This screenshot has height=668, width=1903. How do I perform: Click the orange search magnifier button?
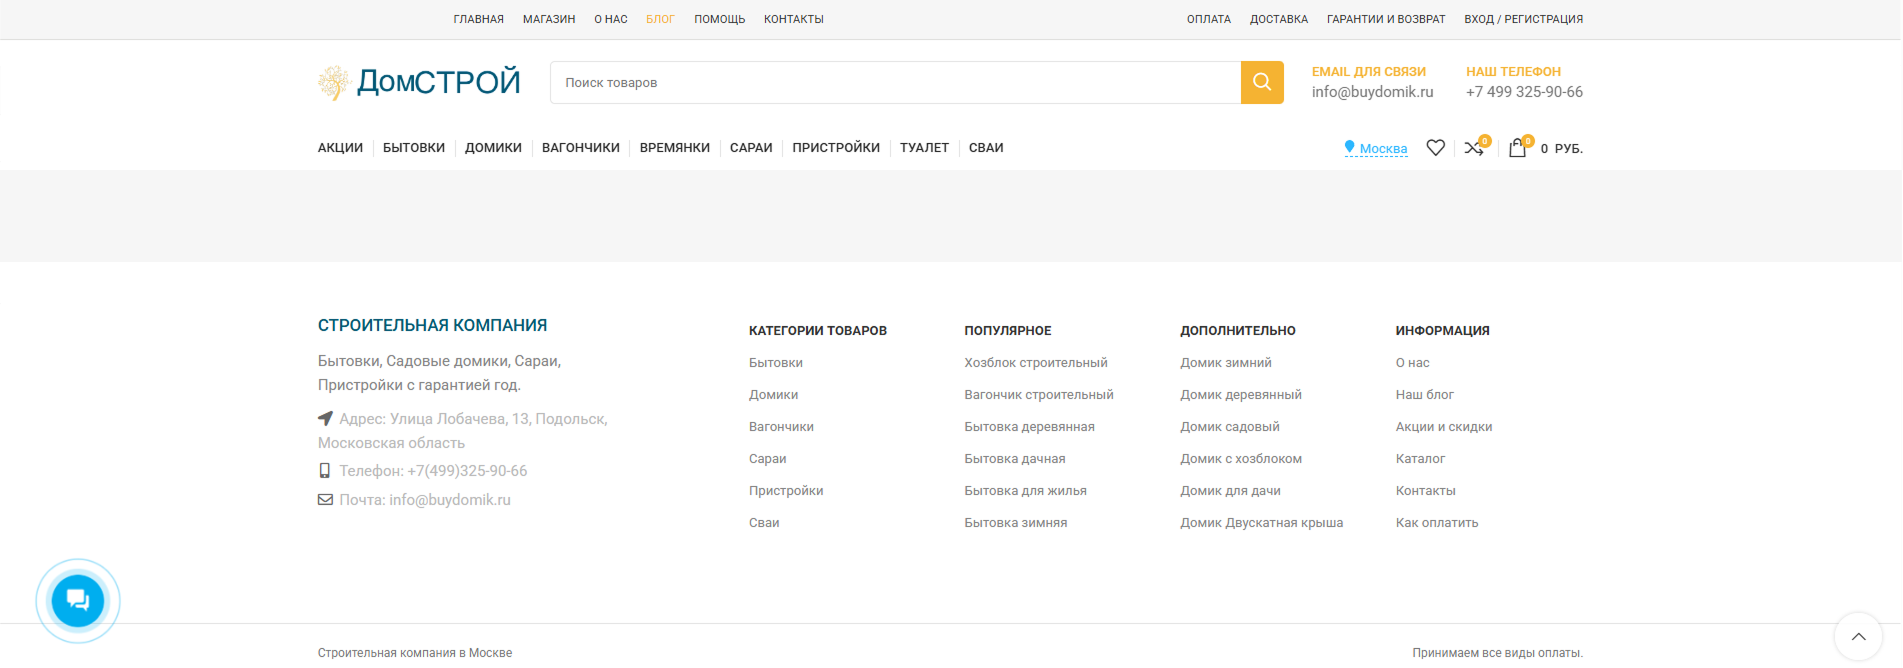click(1262, 83)
